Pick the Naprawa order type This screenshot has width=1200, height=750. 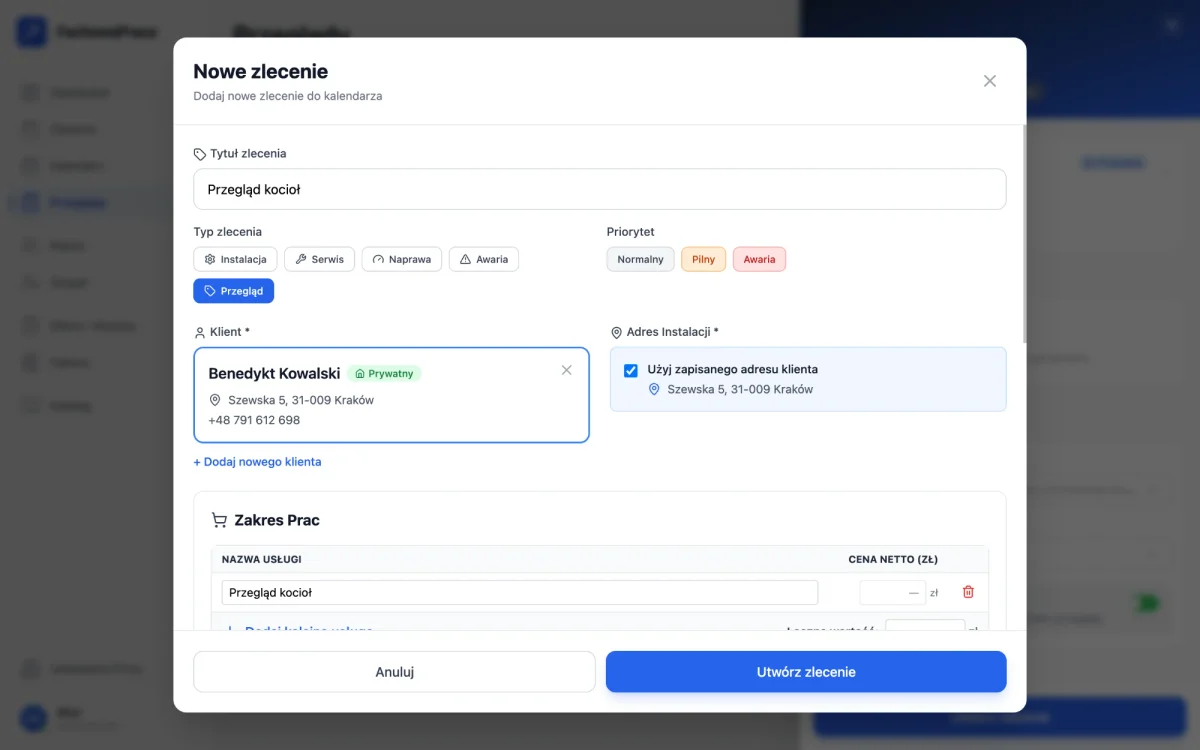pyautogui.click(x=402, y=259)
